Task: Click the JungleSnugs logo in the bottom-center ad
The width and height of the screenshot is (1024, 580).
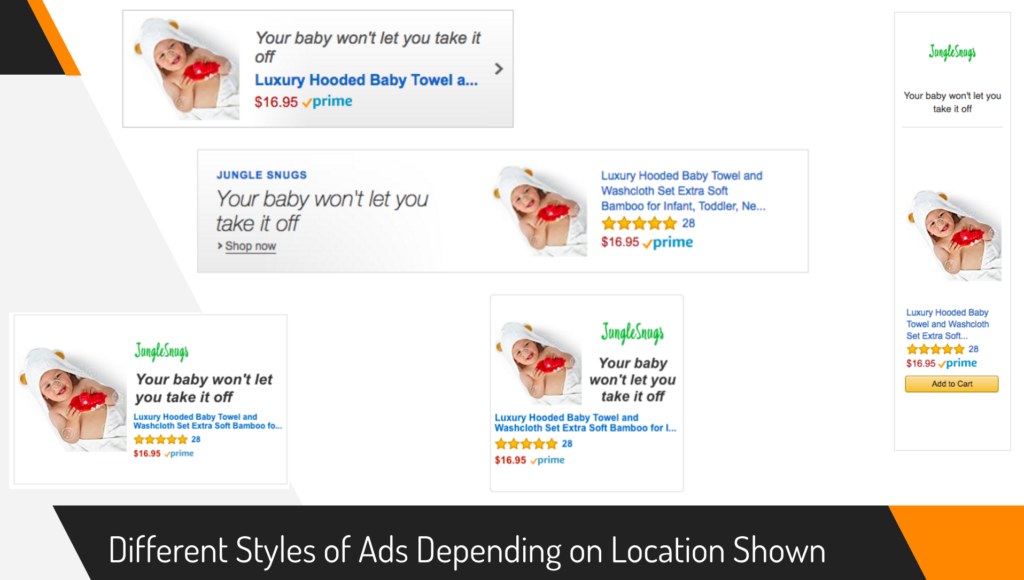Action: tap(632, 333)
